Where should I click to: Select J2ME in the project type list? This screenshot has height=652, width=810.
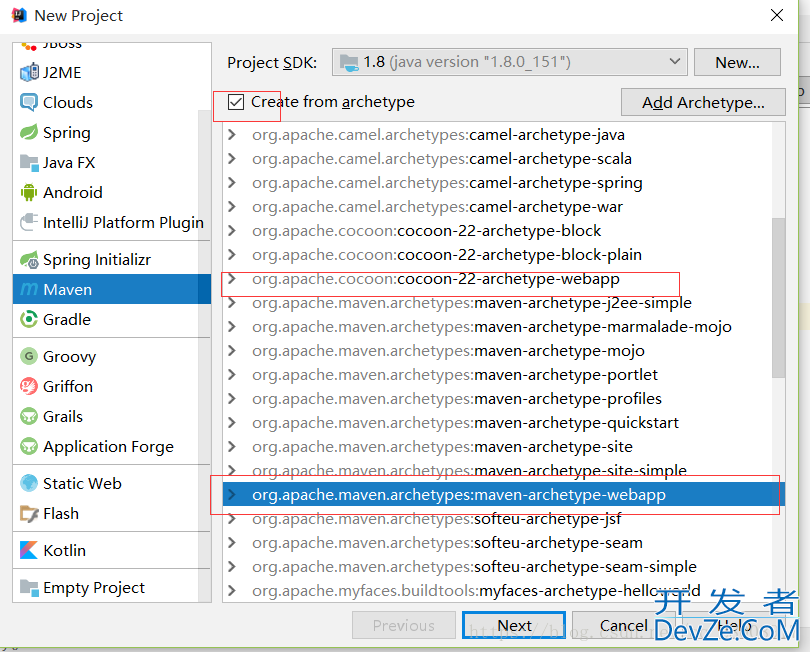[x=112, y=72]
